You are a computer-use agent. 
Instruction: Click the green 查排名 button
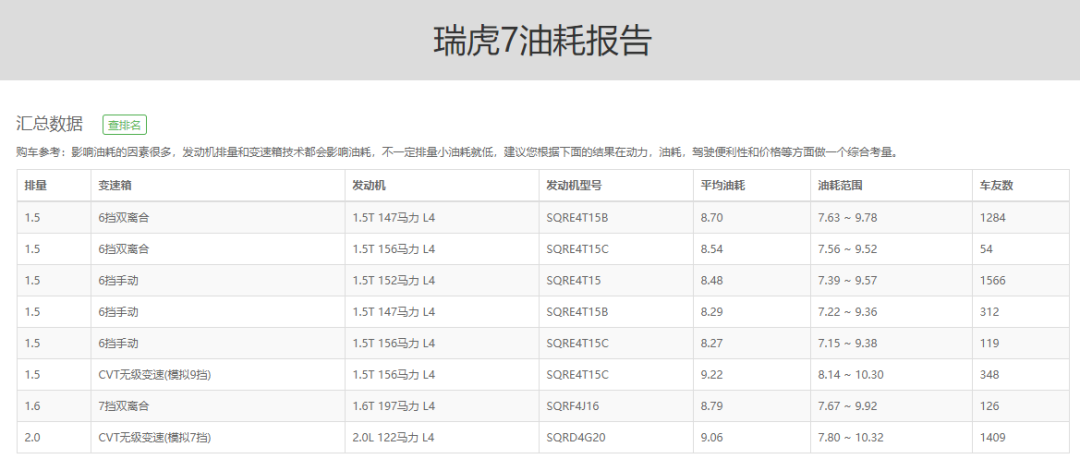[x=125, y=125]
